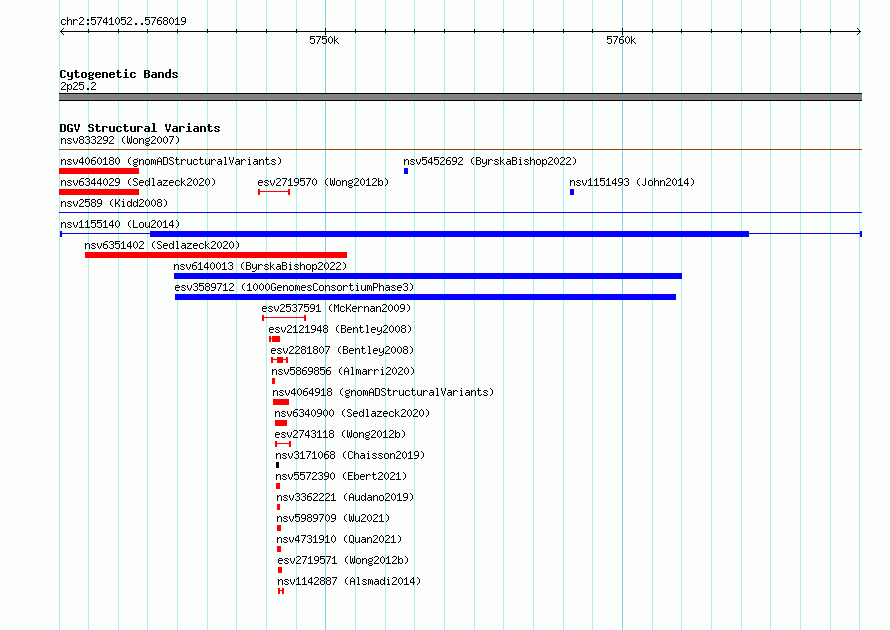Image resolution: width=890 pixels, height=630 pixels.
Task: Click the left arrow of the ruler
Action: (x=62, y=31)
